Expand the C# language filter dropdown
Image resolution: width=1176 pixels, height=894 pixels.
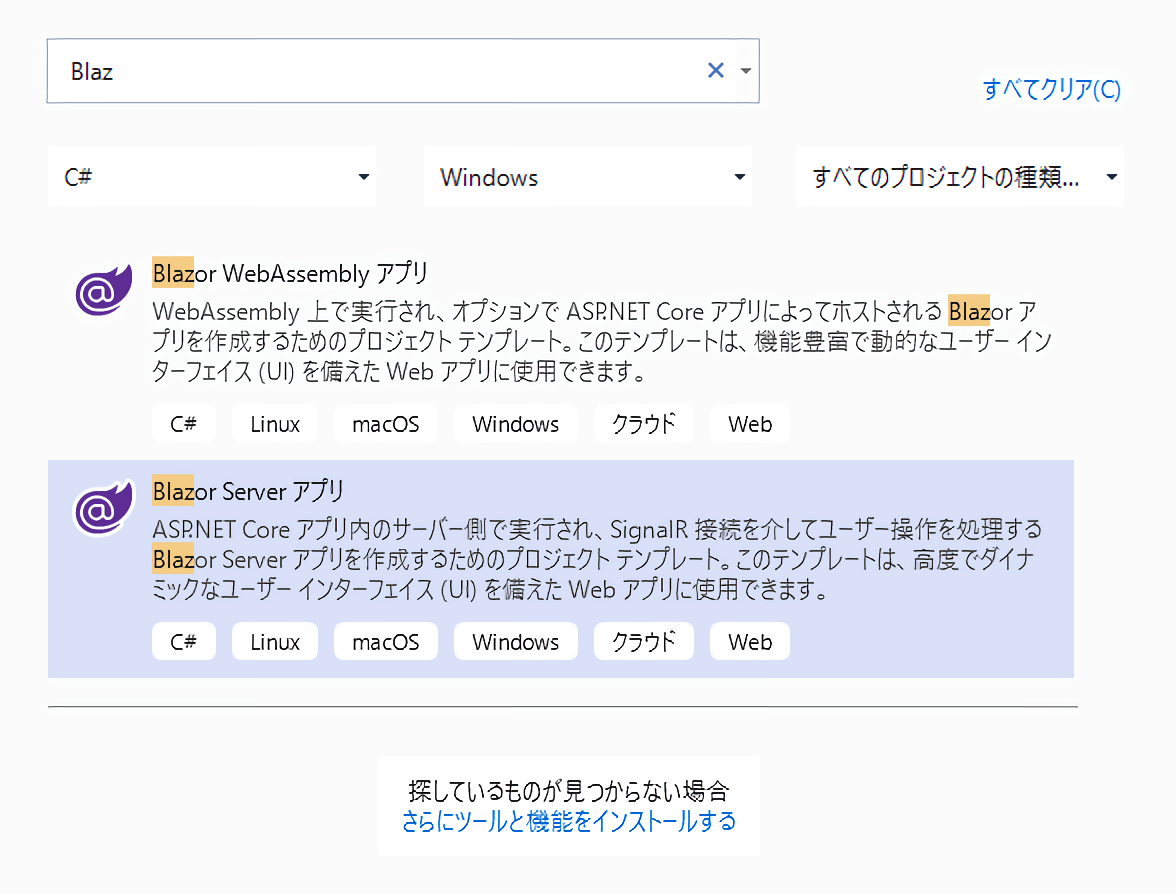point(363,177)
